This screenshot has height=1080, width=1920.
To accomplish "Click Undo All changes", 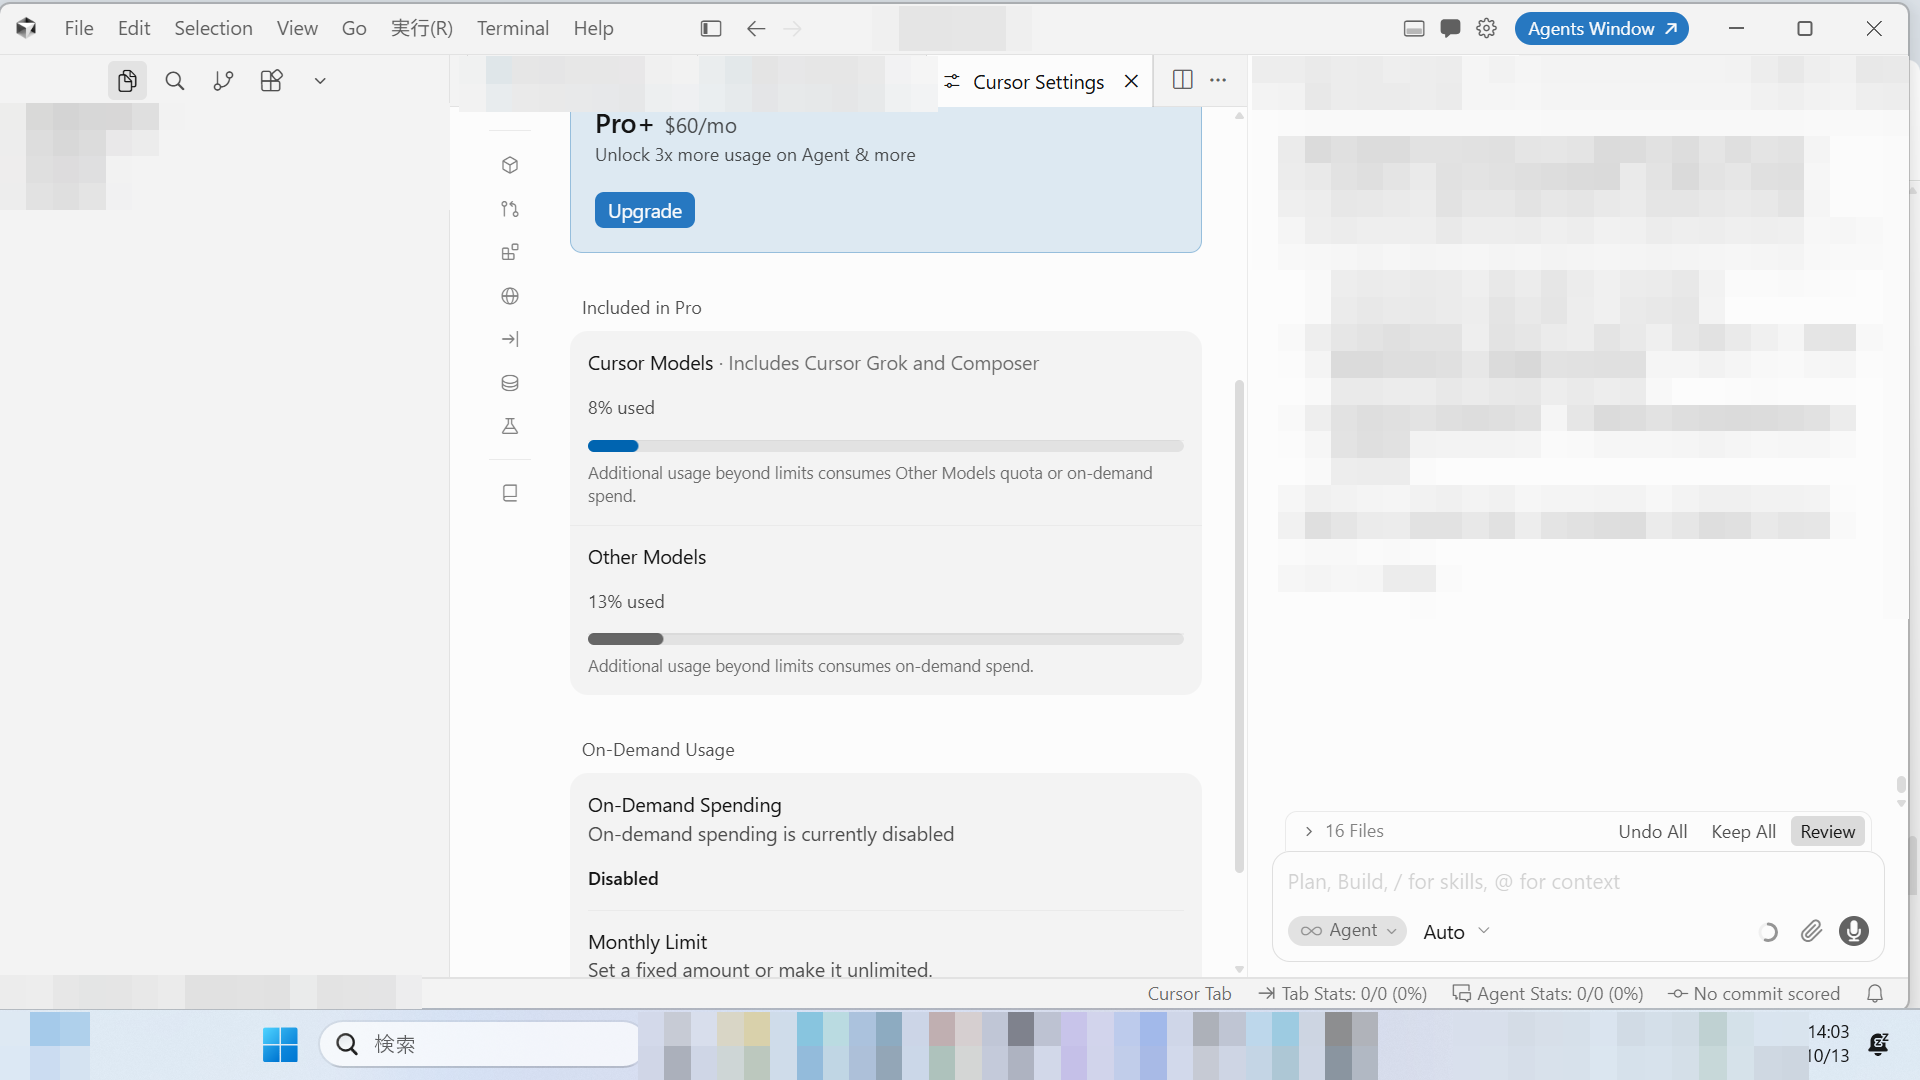I will click(x=1652, y=832).
